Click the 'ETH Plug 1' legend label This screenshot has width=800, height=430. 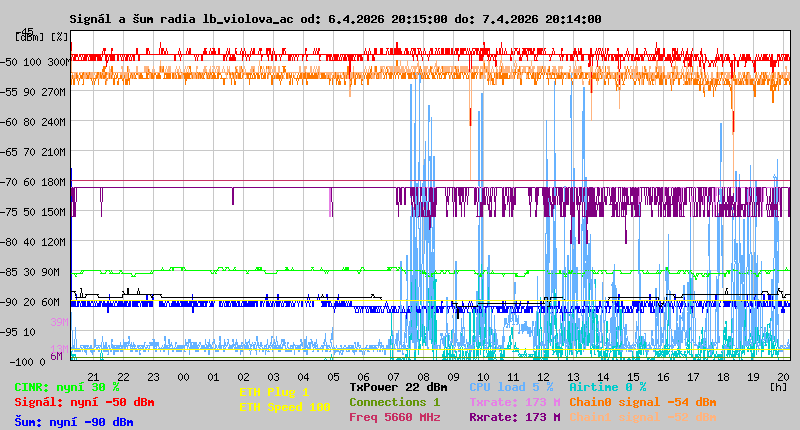point(274,392)
